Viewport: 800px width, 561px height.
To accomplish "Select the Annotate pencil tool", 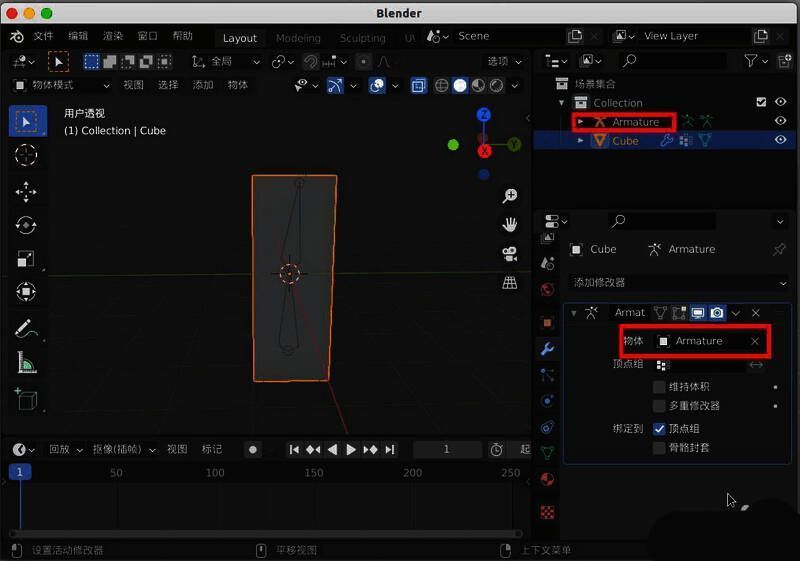I will (x=27, y=328).
